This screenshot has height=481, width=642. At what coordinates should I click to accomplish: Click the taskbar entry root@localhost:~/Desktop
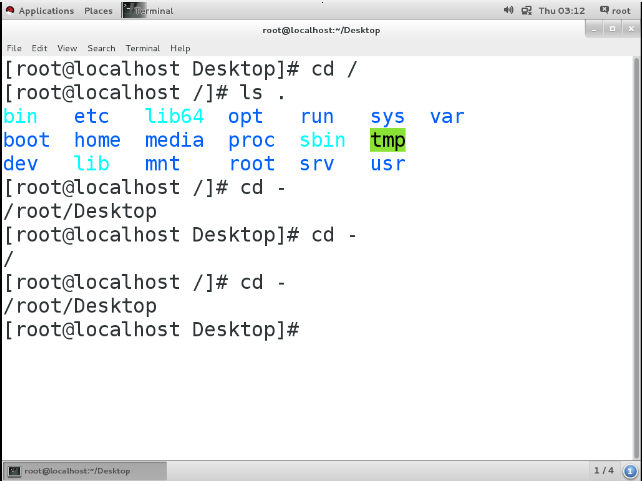pos(85,471)
